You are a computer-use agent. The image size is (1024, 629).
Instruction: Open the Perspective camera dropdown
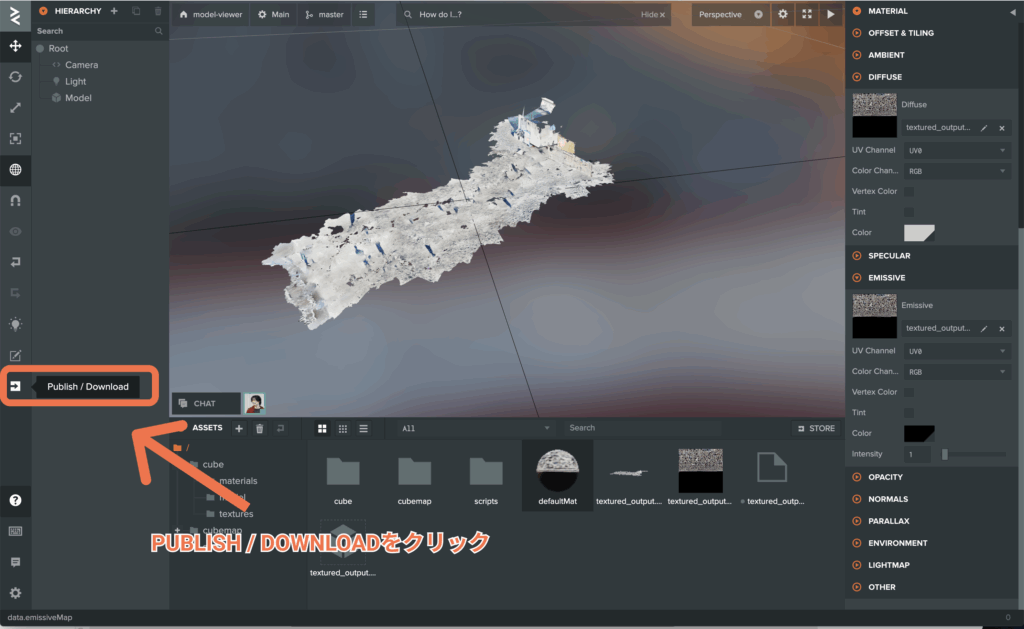(730, 14)
